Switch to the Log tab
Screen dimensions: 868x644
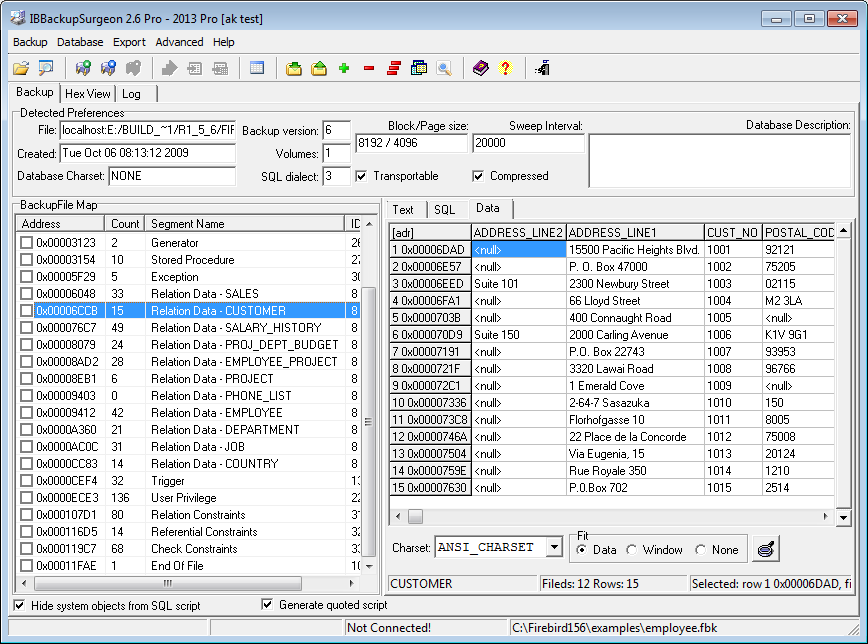pos(132,94)
